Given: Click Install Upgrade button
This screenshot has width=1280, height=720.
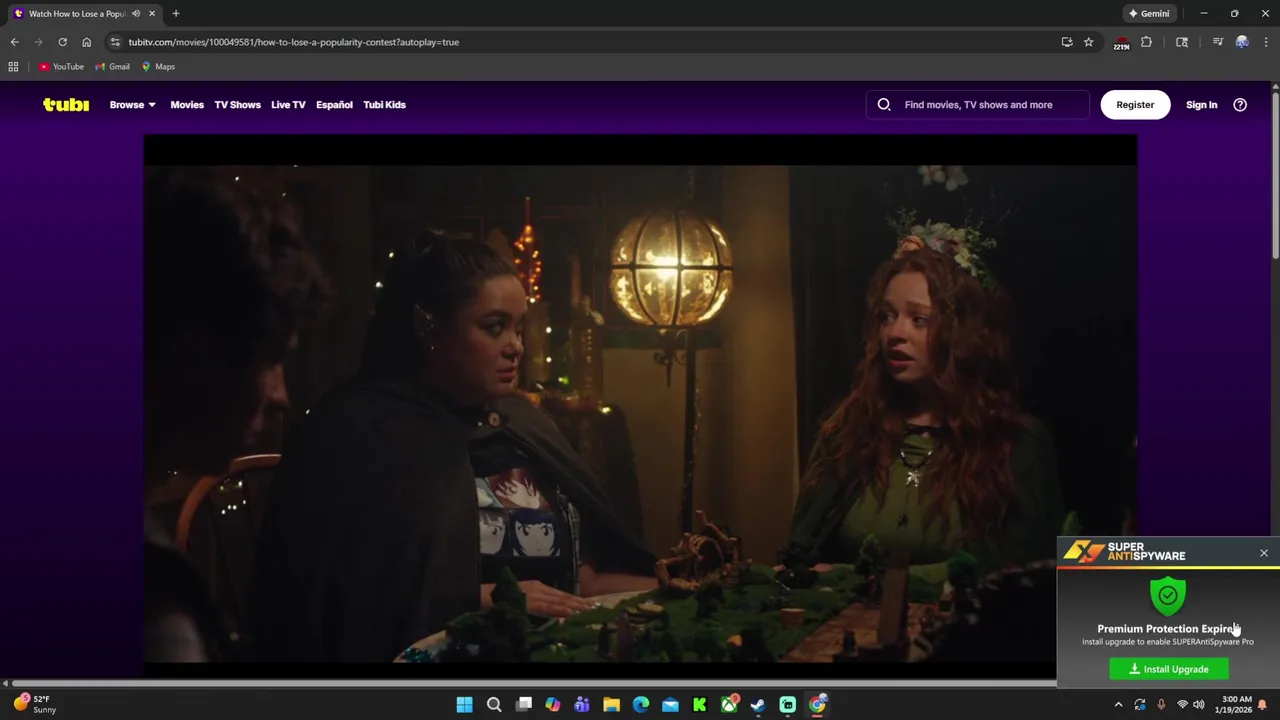Looking at the screenshot, I should tap(1169, 669).
